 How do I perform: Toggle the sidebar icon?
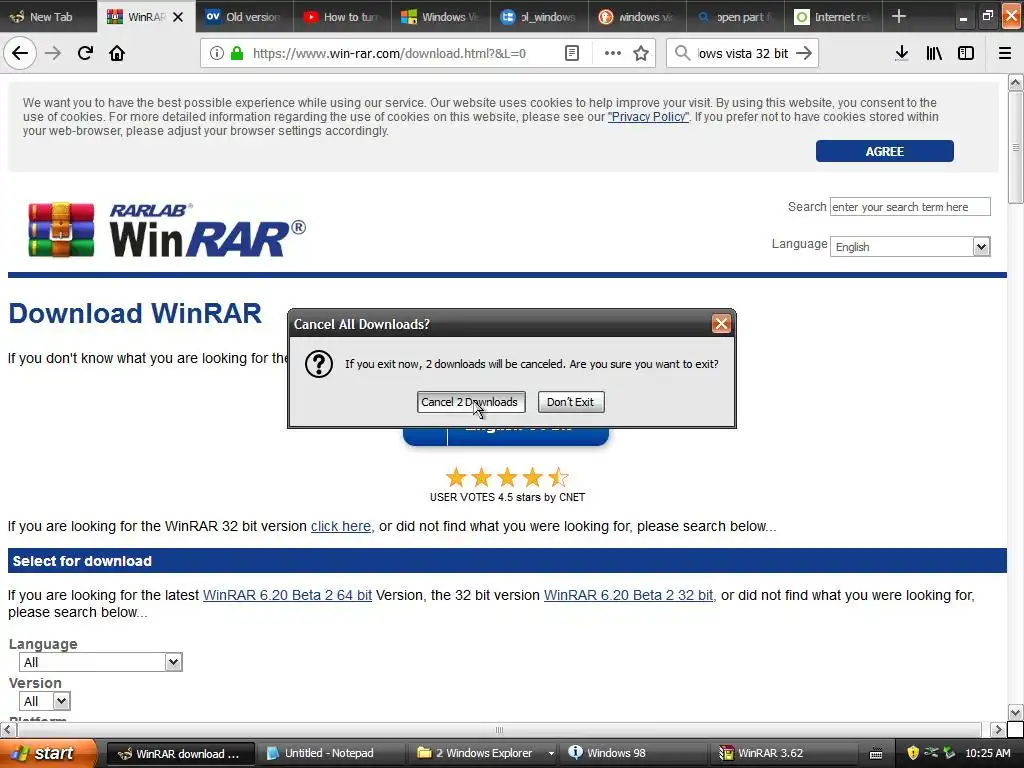click(x=966, y=53)
